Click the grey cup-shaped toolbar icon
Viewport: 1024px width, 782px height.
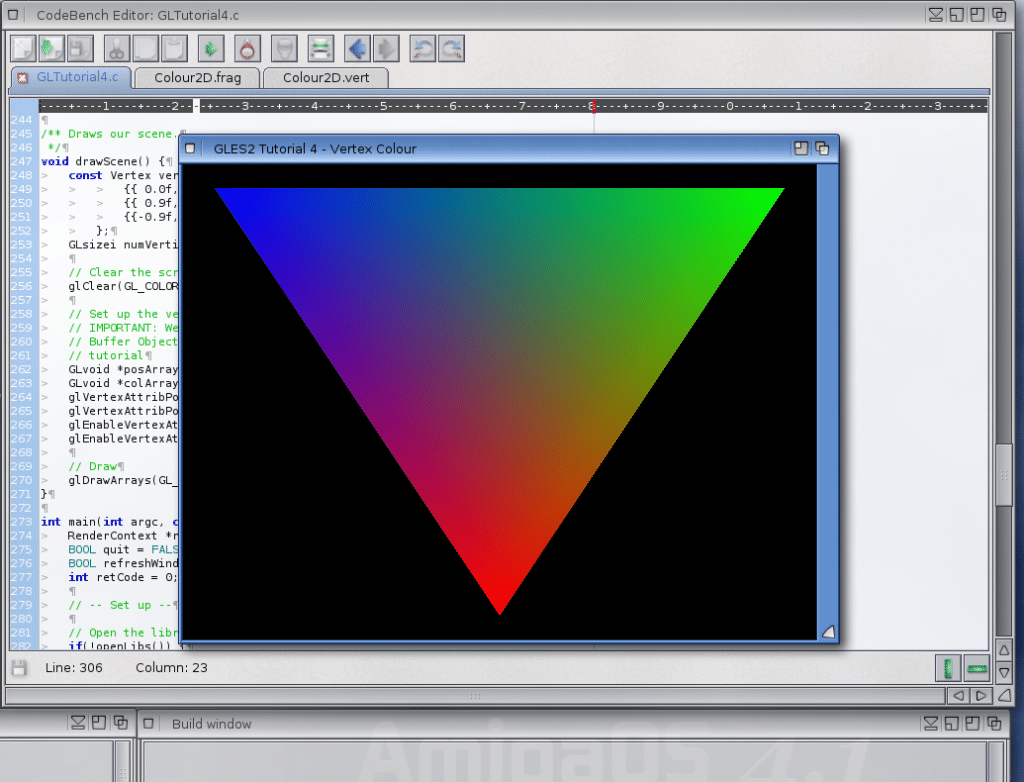(x=284, y=49)
